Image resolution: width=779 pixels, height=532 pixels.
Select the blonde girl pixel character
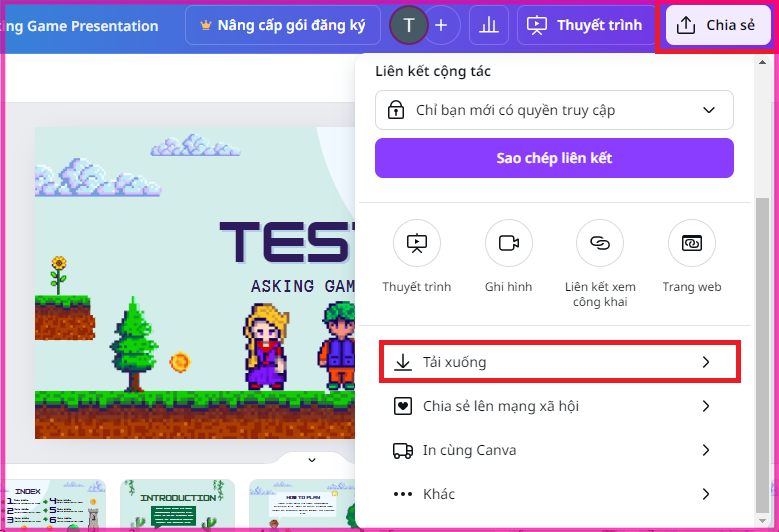pos(266,346)
